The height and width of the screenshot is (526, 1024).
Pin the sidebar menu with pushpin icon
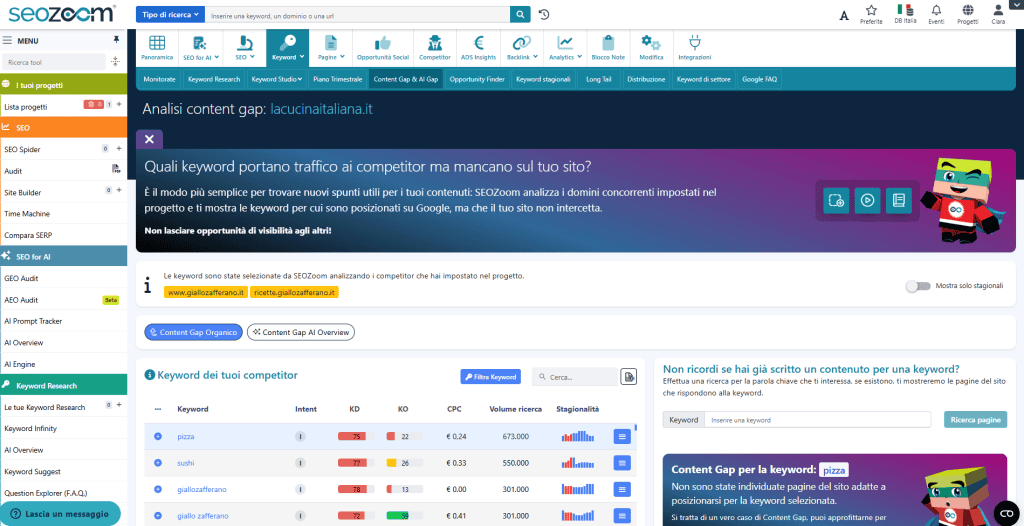[116, 41]
